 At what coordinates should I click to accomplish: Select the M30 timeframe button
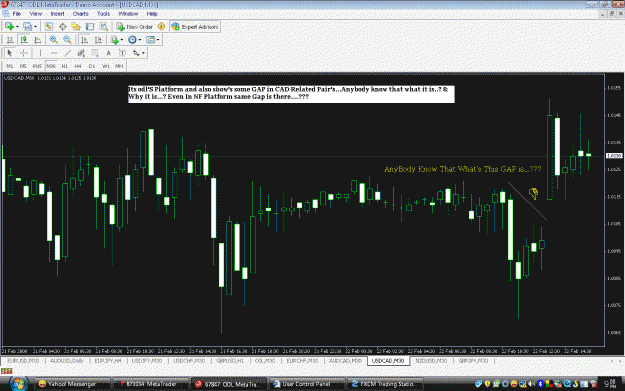coord(51,66)
